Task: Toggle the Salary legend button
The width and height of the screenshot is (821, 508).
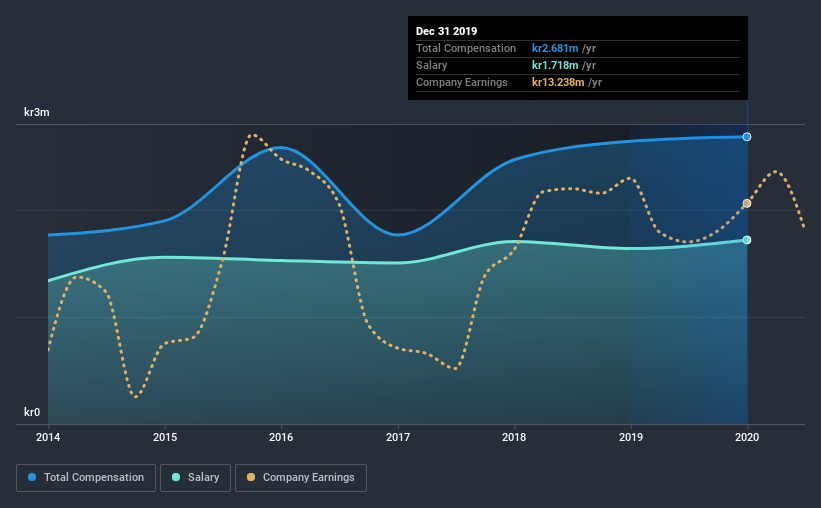Action: (x=195, y=478)
